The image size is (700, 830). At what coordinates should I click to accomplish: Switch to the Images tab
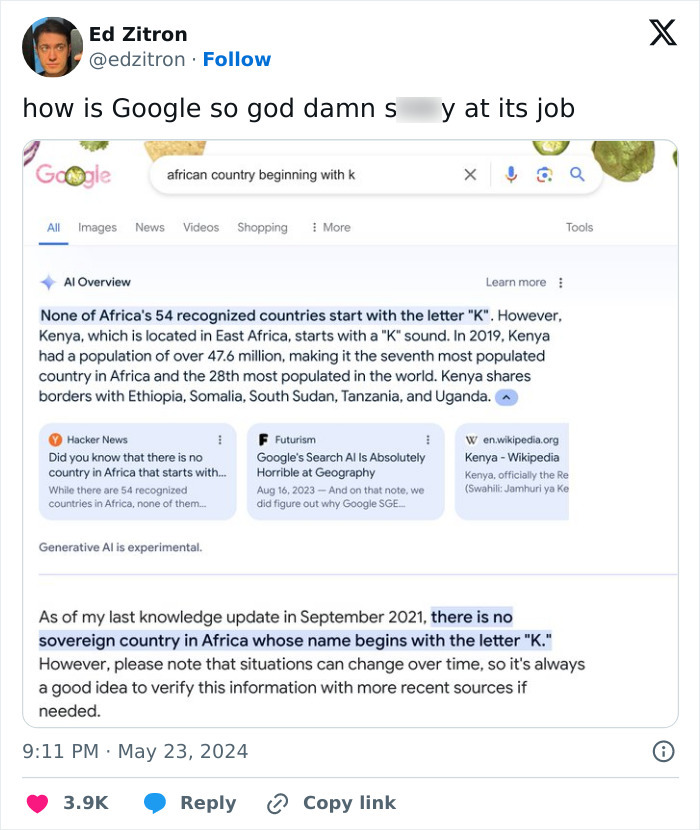point(97,227)
